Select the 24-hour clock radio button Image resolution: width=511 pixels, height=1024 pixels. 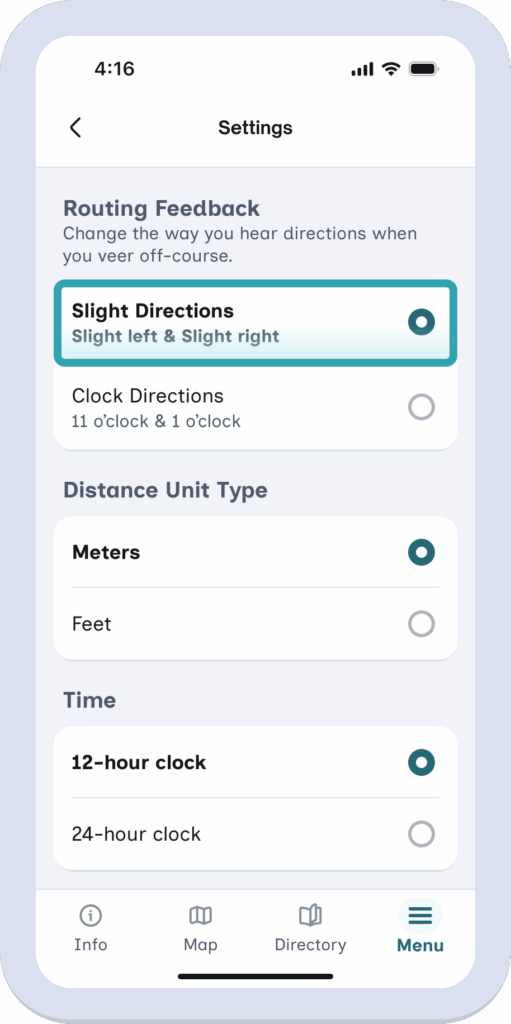(x=421, y=834)
